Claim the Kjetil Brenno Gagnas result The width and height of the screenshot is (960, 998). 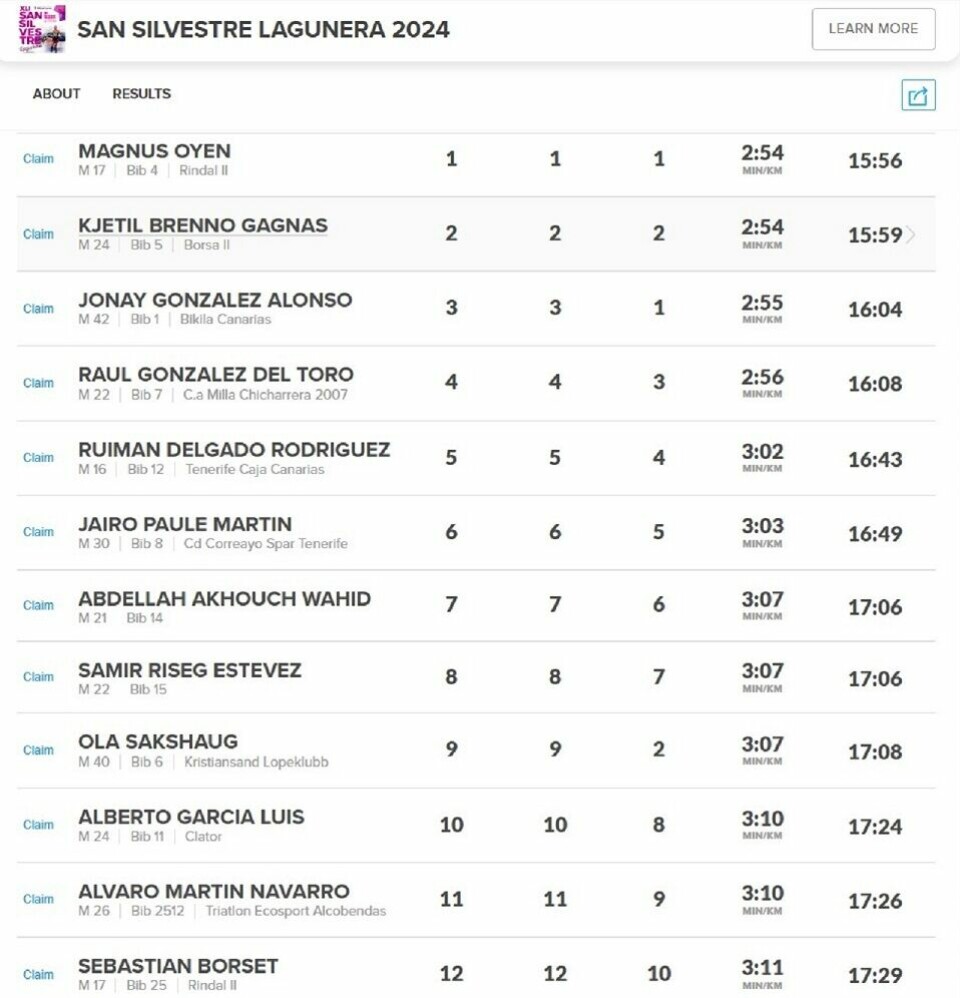coord(38,234)
